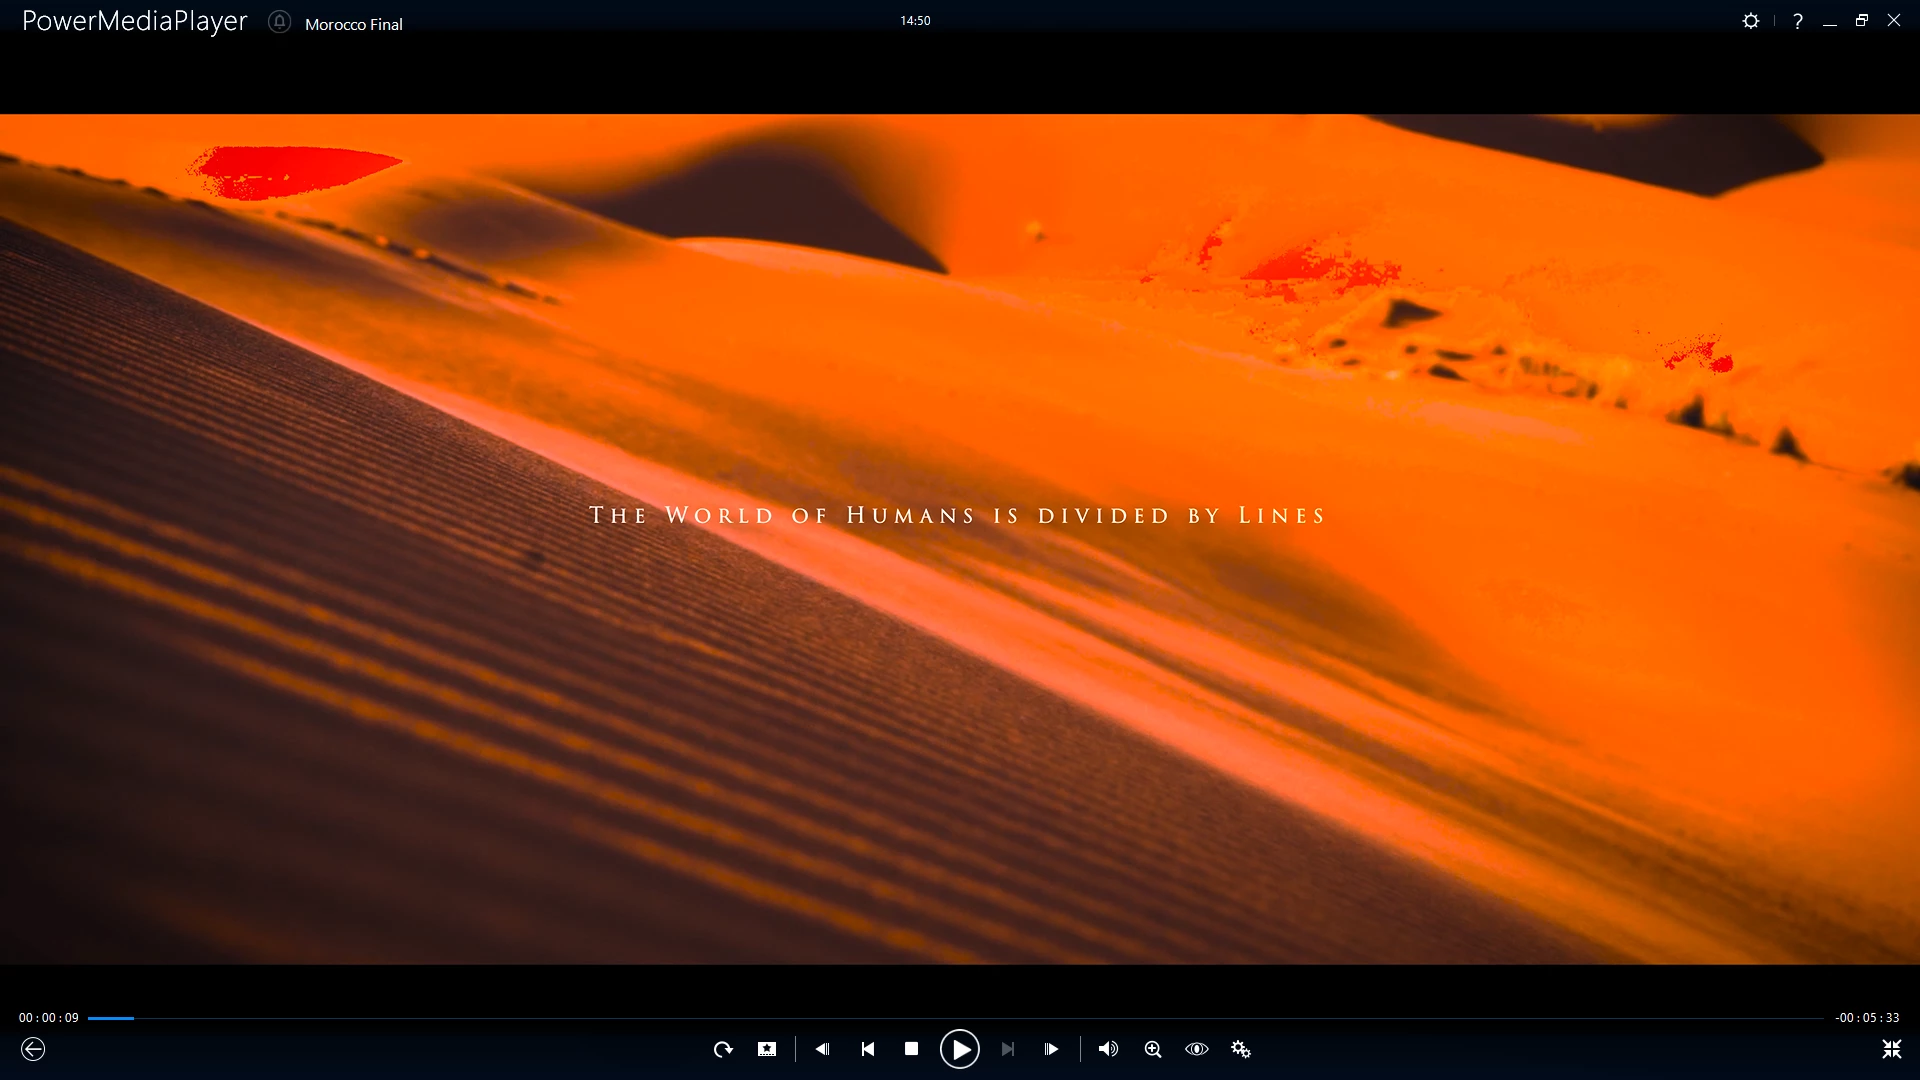Open the zoom magnifier control

point(1153,1049)
